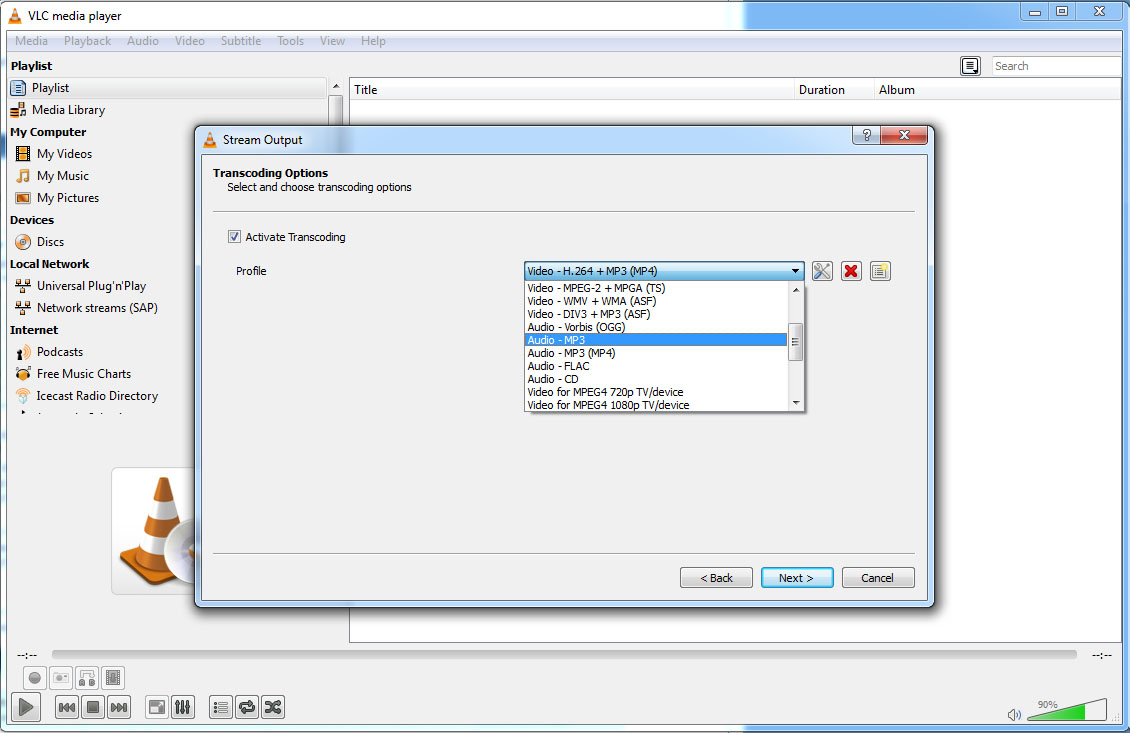The height and width of the screenshot is (733, 1130).
Task: Click the Play button
Action: (26, 707)
